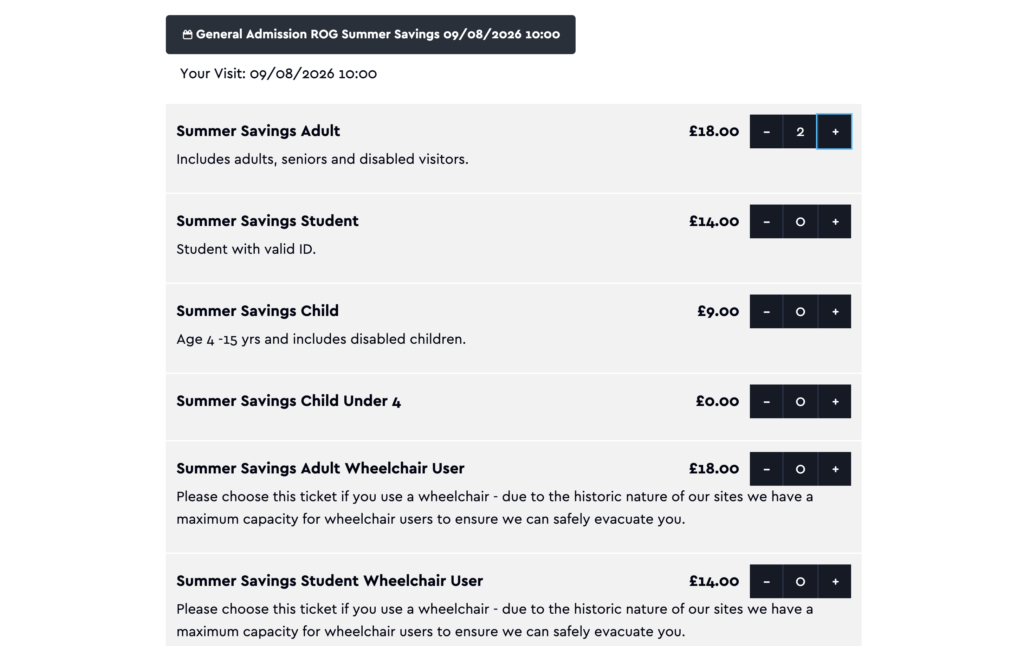Add a Summer Savings Child ticket
The height and width of the screenshot is (646, 1024).
pyautogui.click(x=834, y=312)
